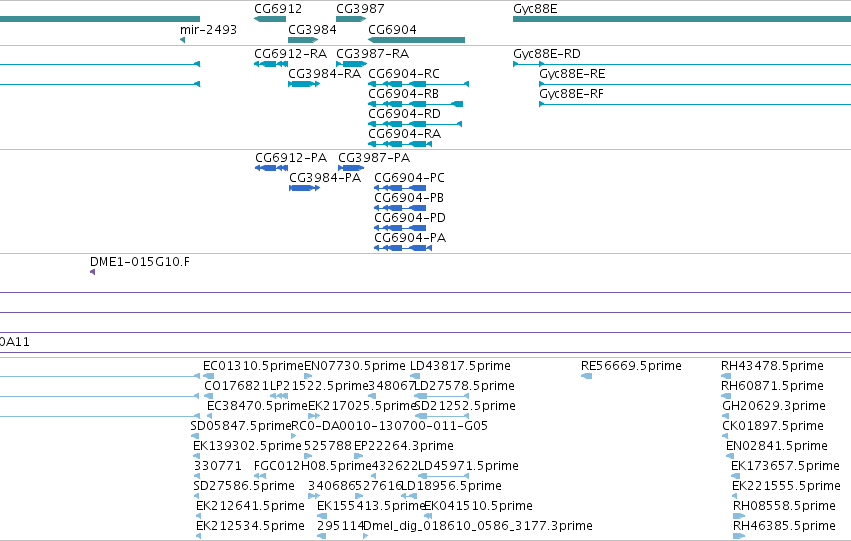Image resolution: width=851 pixels, height=541 pixels.
Task: Select the CK01897.5prime EST label
Action: click(x=773, y=427)
